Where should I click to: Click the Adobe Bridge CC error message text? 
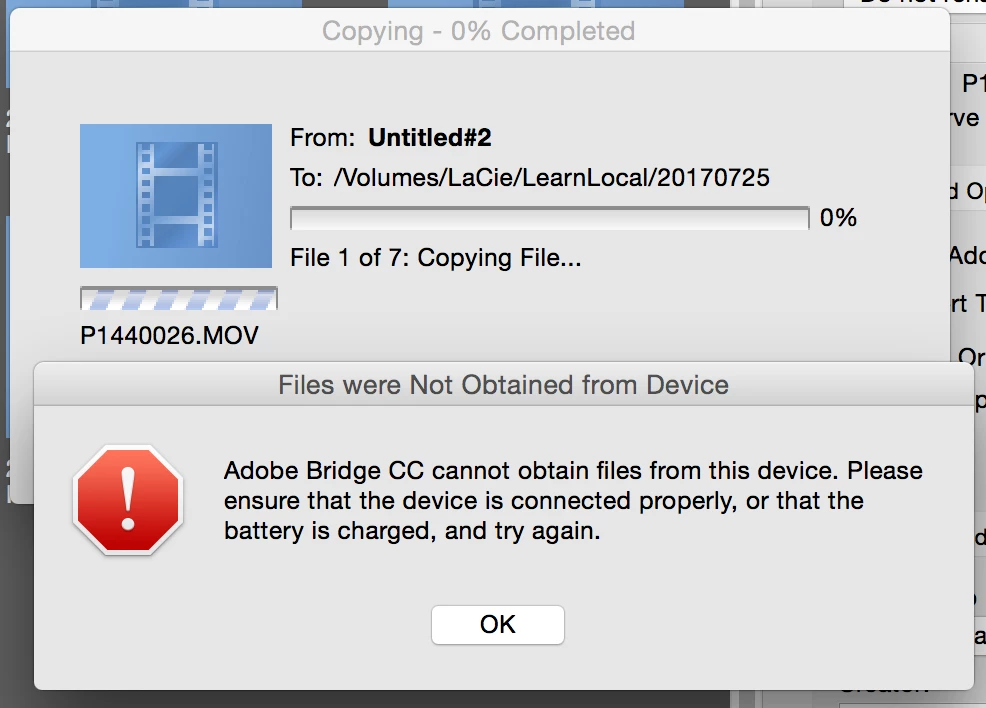point(573,501)
